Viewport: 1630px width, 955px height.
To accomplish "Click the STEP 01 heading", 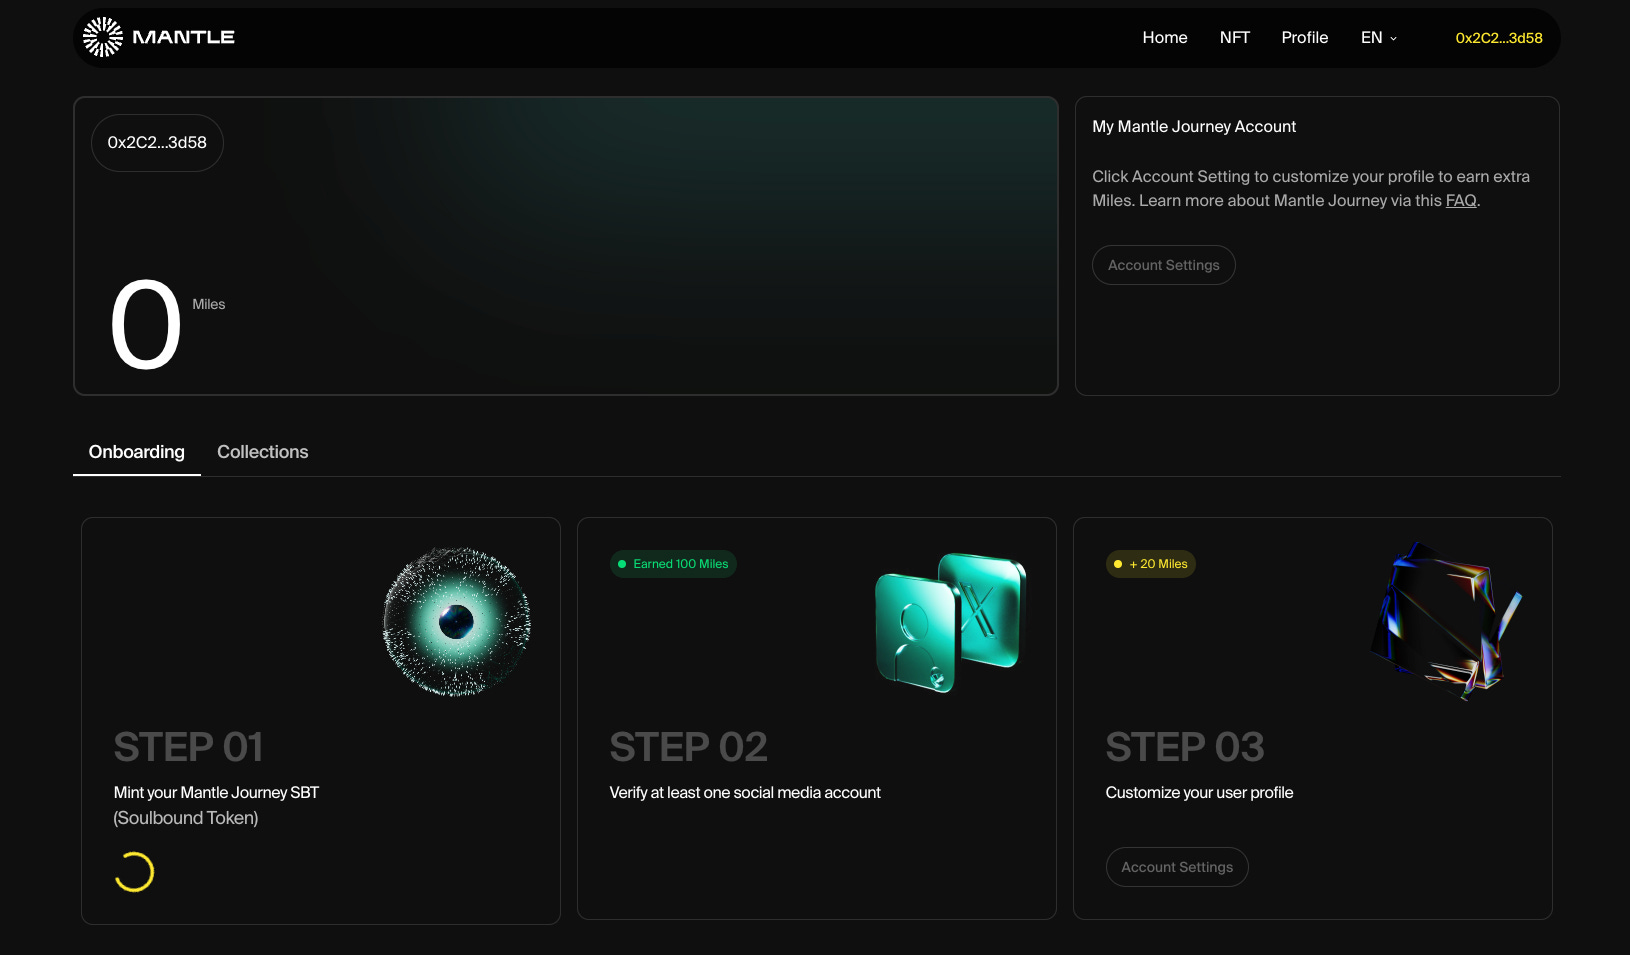I will 189,747.
